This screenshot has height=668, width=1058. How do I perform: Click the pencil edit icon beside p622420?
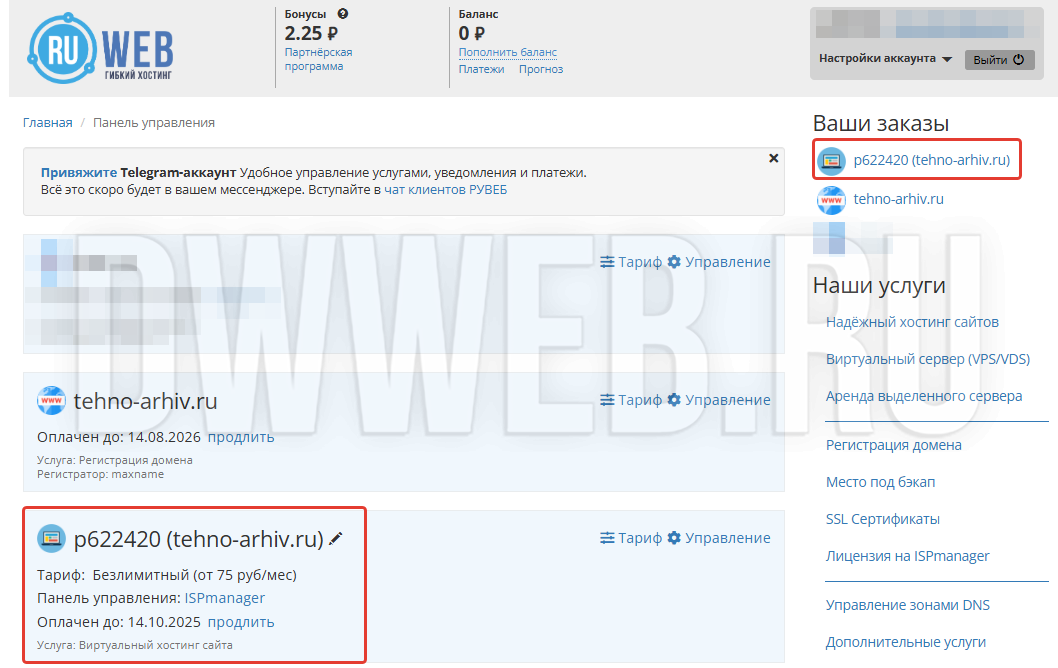point(336,539)
